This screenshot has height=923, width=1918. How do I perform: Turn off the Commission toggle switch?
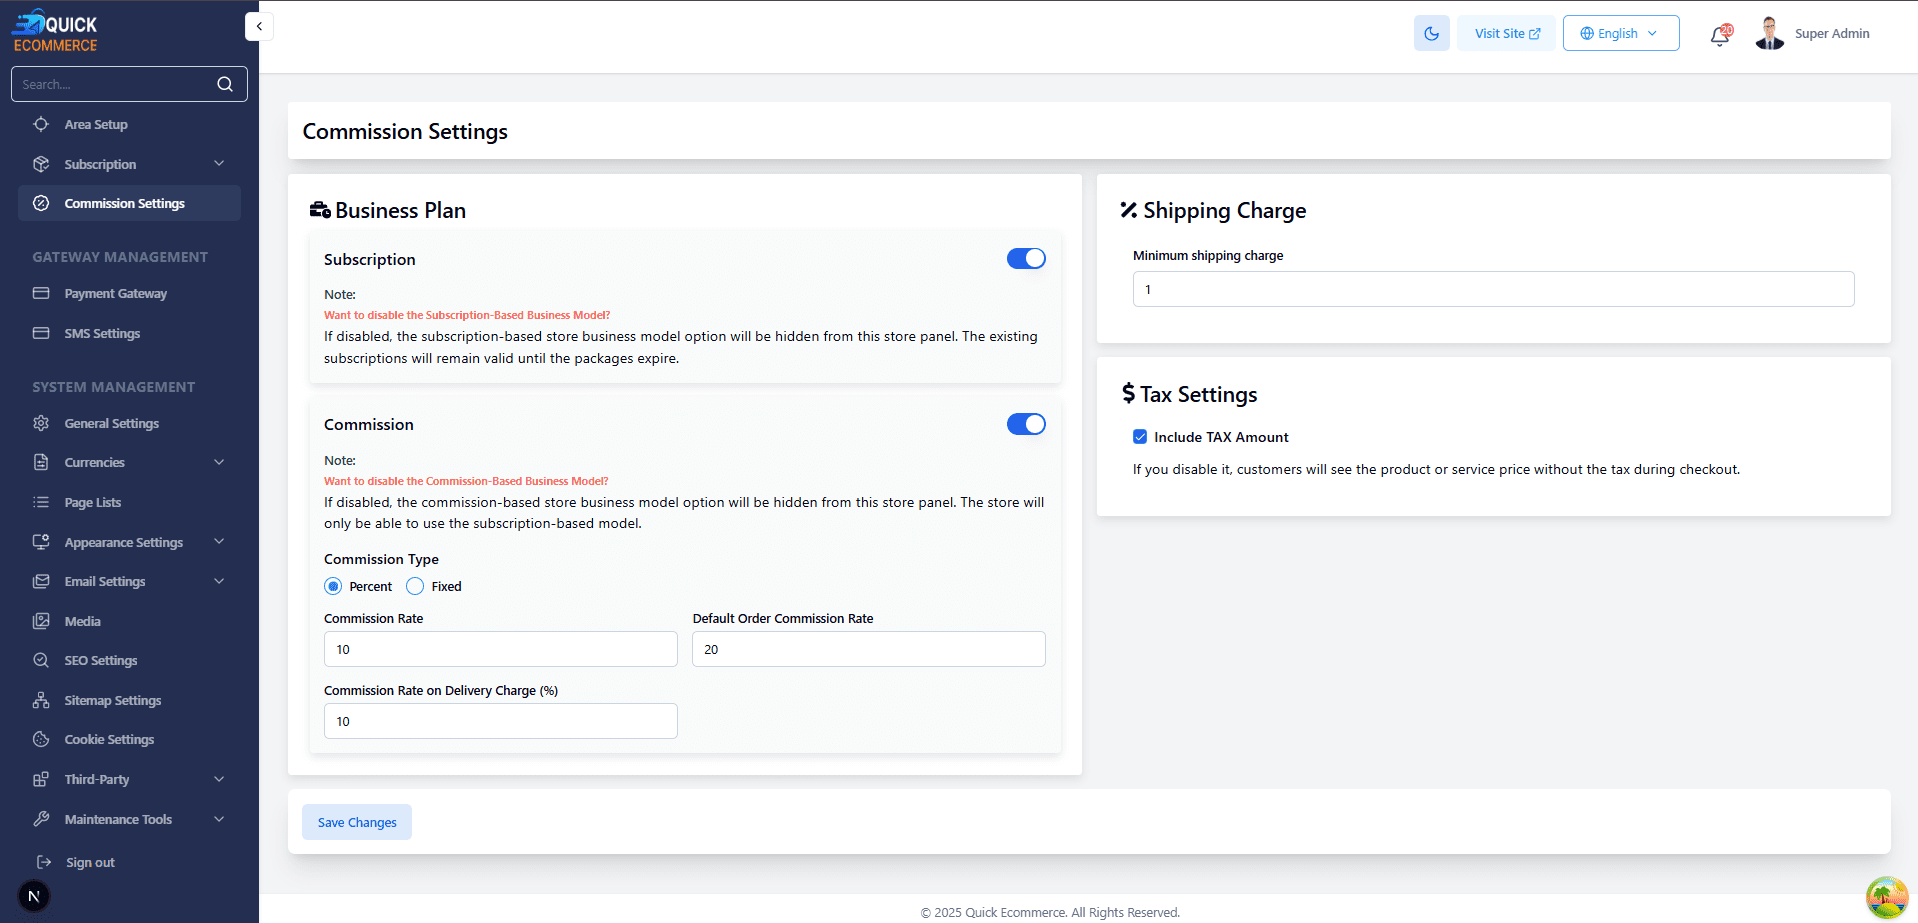coord(1025,424)
